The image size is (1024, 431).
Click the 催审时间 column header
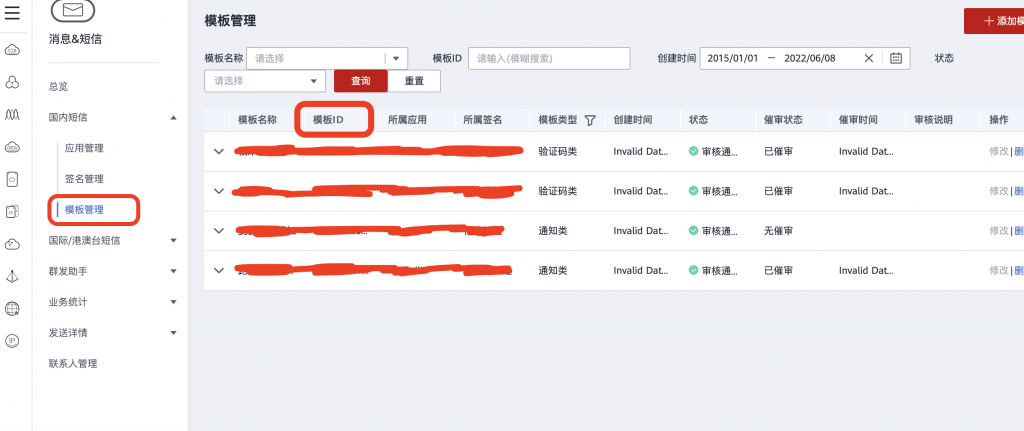(858, 120)
